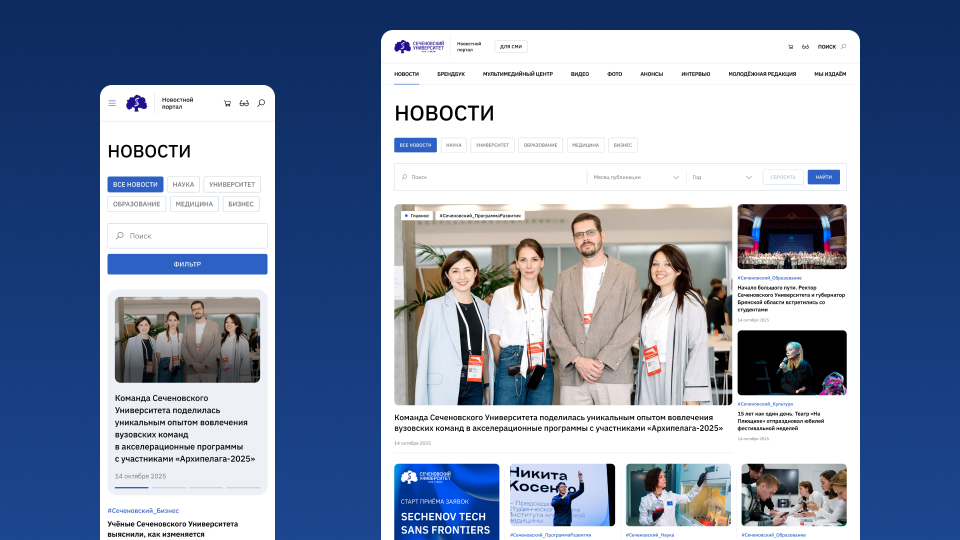Screen dimensions: 960x540
Task: Click the glasses accessibility icon in the mobile header
Action: point(244,103)
